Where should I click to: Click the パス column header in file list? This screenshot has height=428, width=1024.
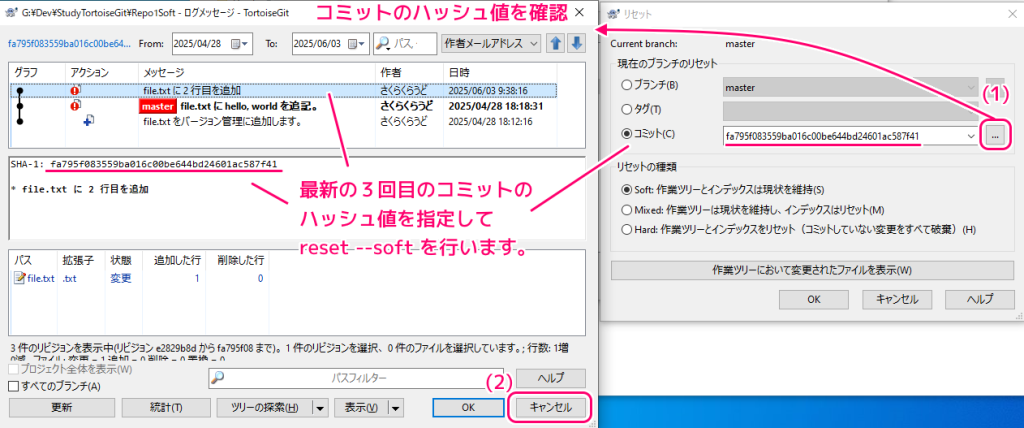pos(33,260)
